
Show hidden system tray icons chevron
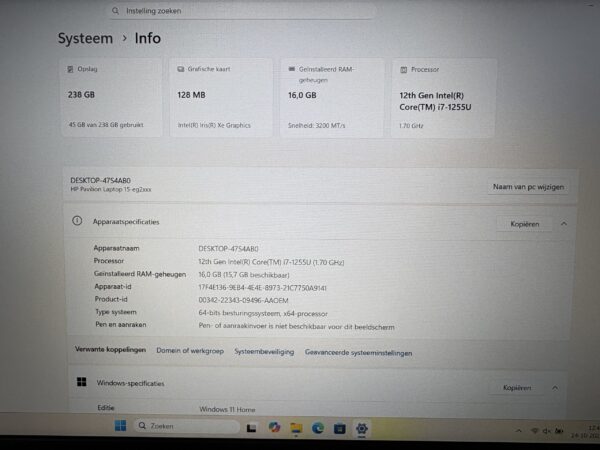pyautogui.click(x=518, y=431)
